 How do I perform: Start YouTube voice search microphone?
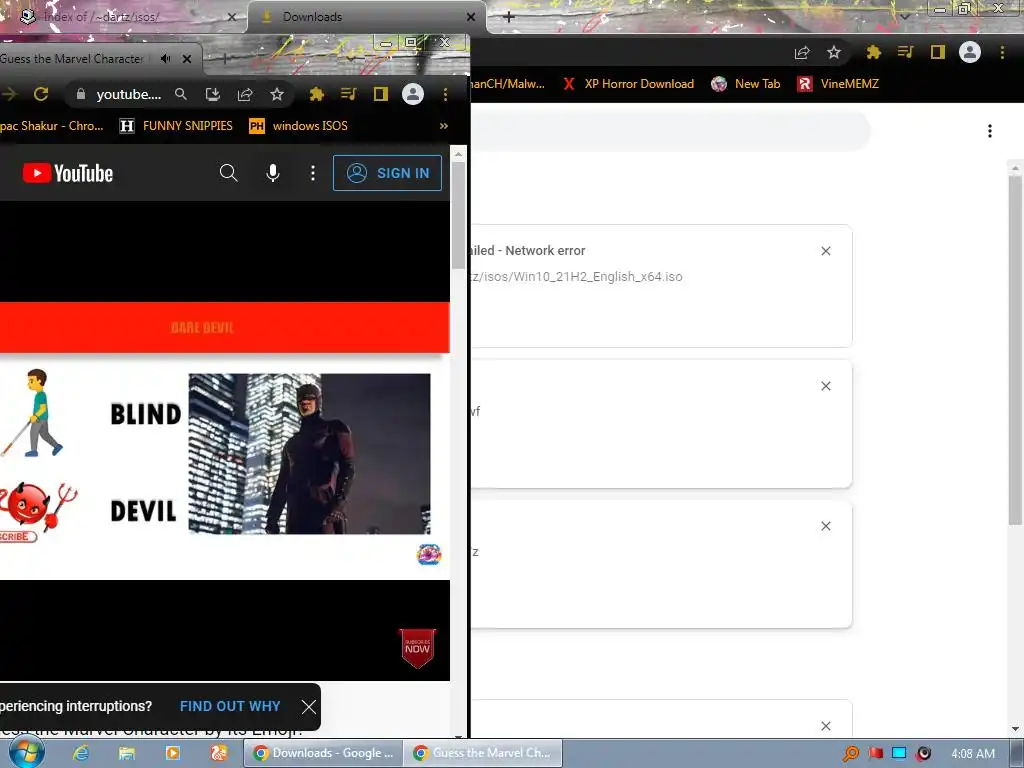click(x=273, y=173)
